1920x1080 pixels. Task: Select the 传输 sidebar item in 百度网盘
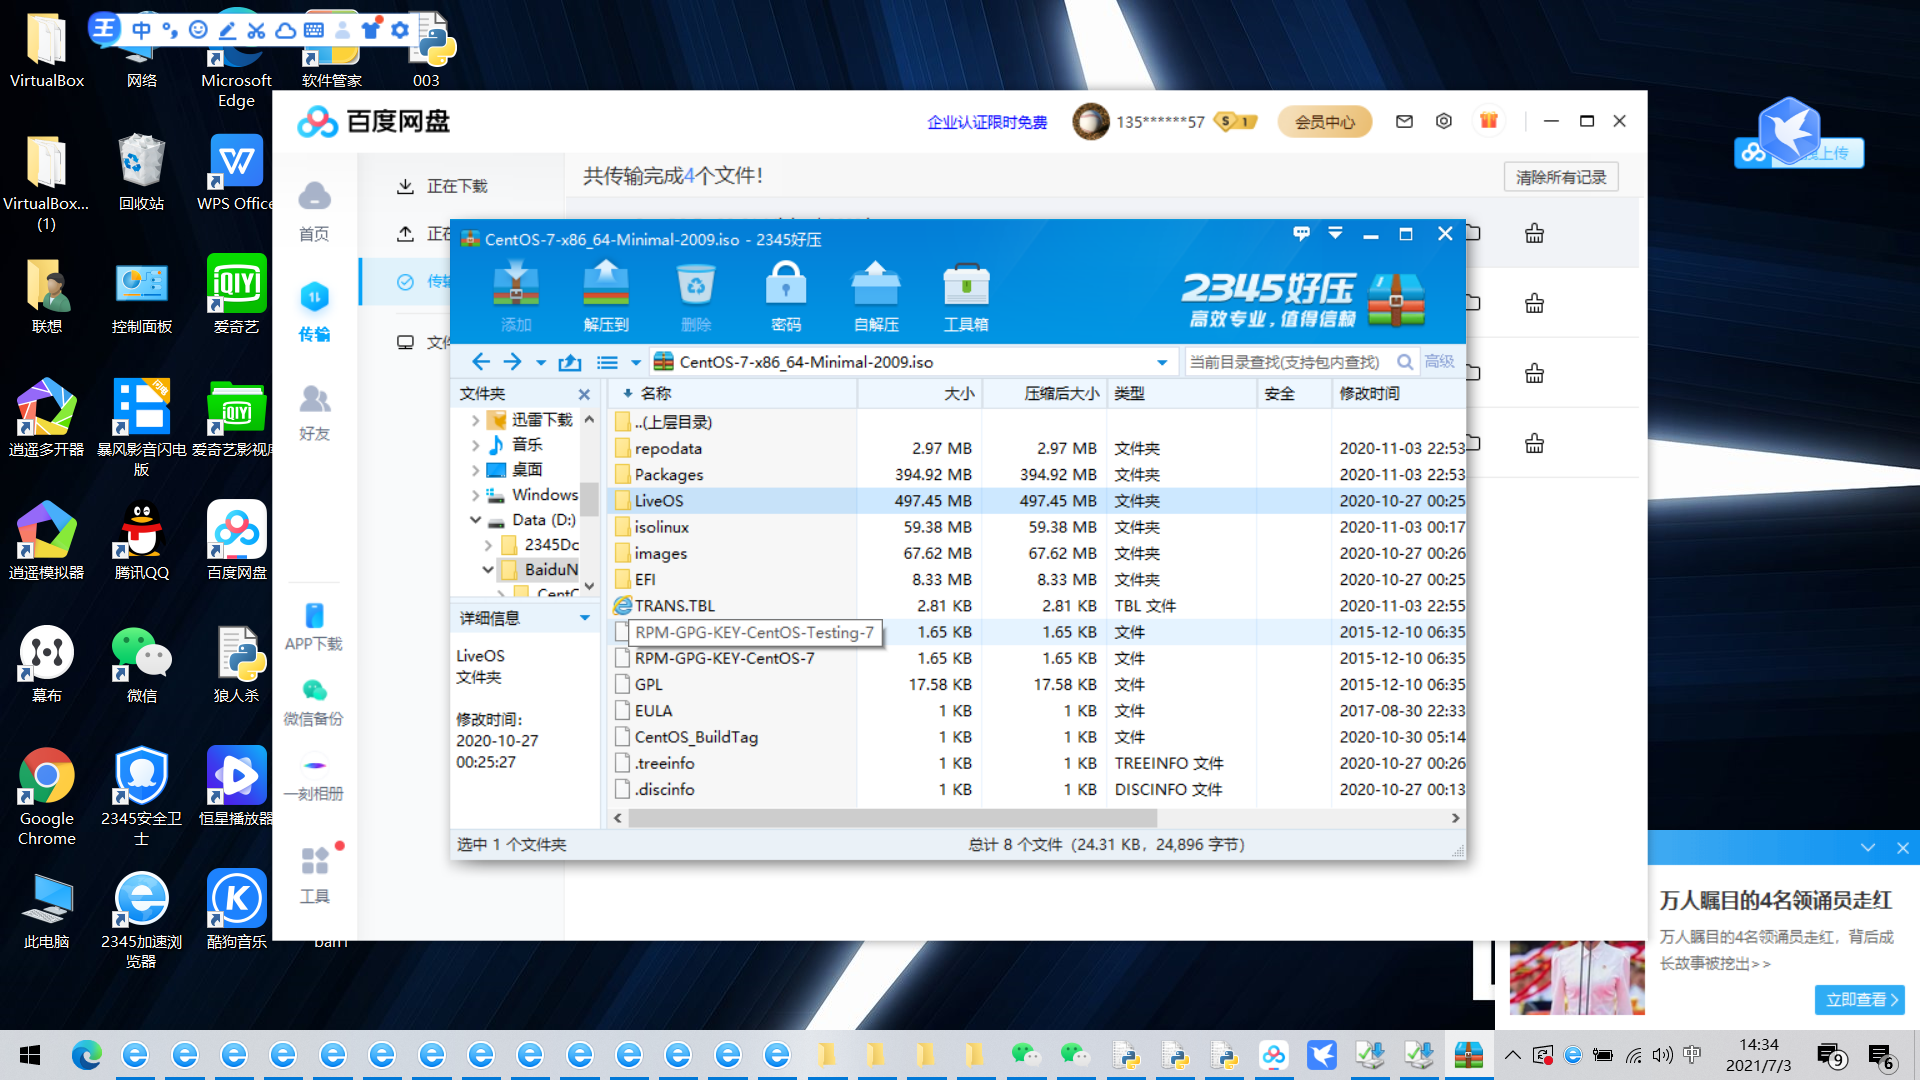pyautogui.click(x=314, y=311)
